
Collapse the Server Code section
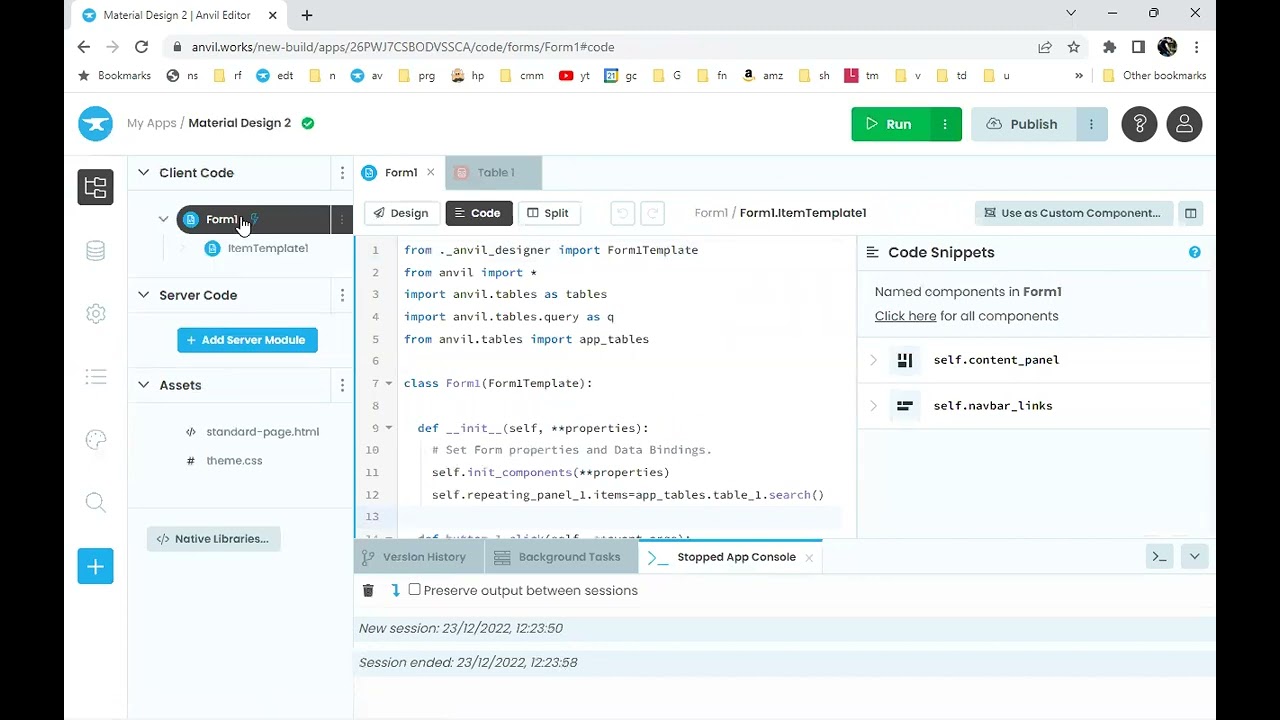point(144,295)
